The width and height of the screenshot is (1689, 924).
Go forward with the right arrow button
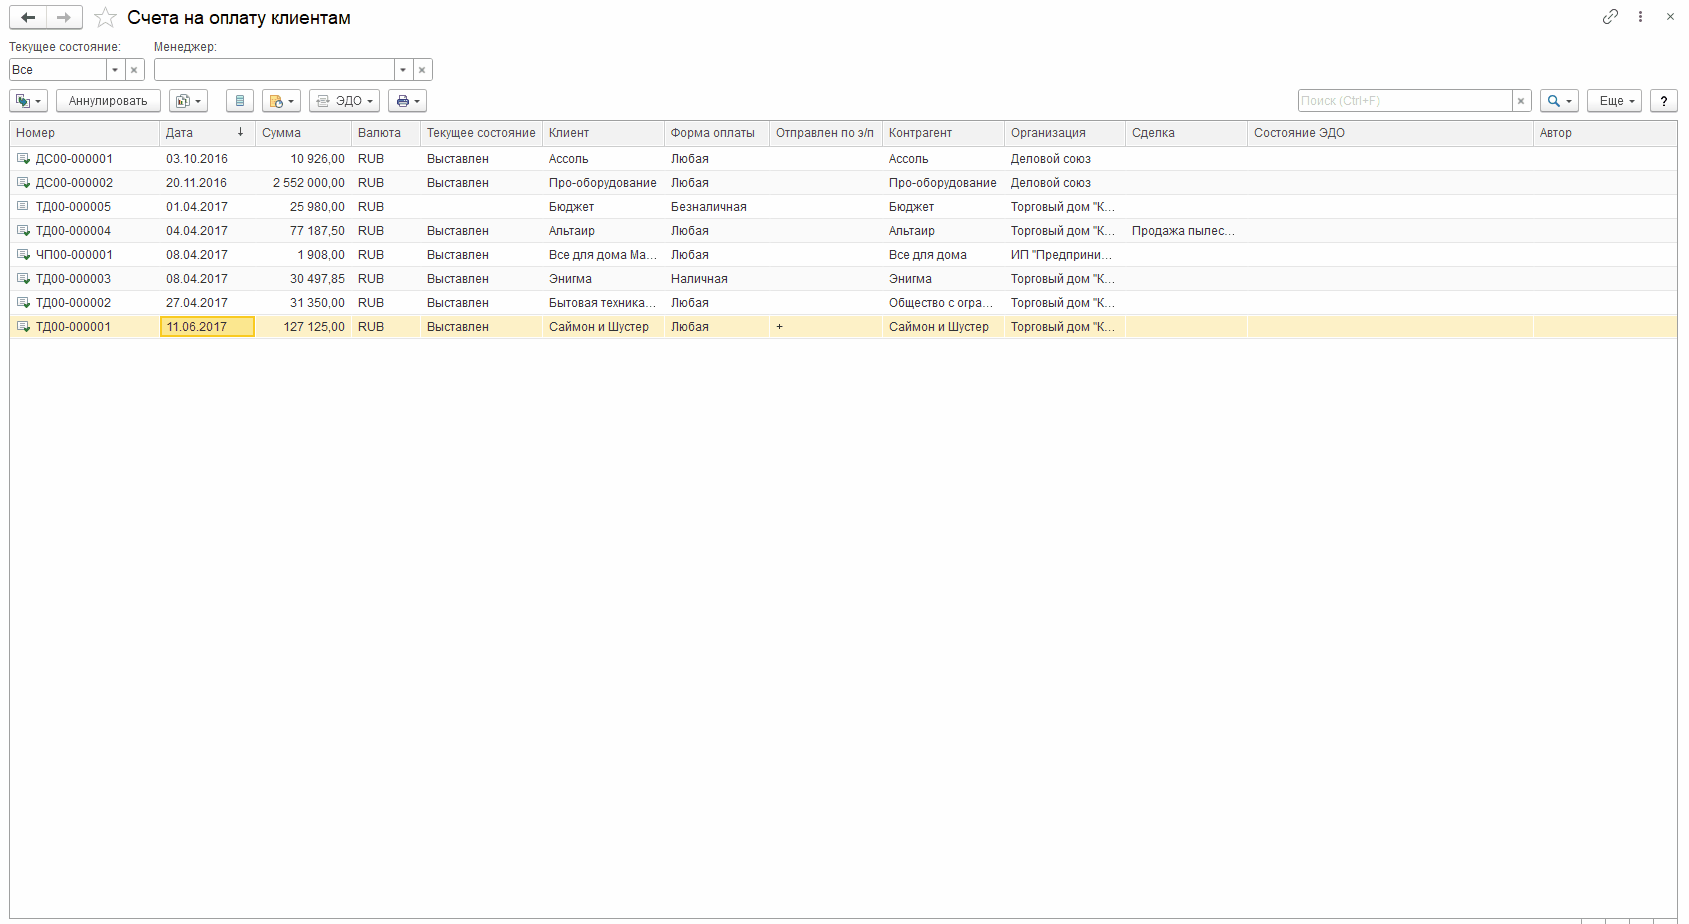pos(64,18)
